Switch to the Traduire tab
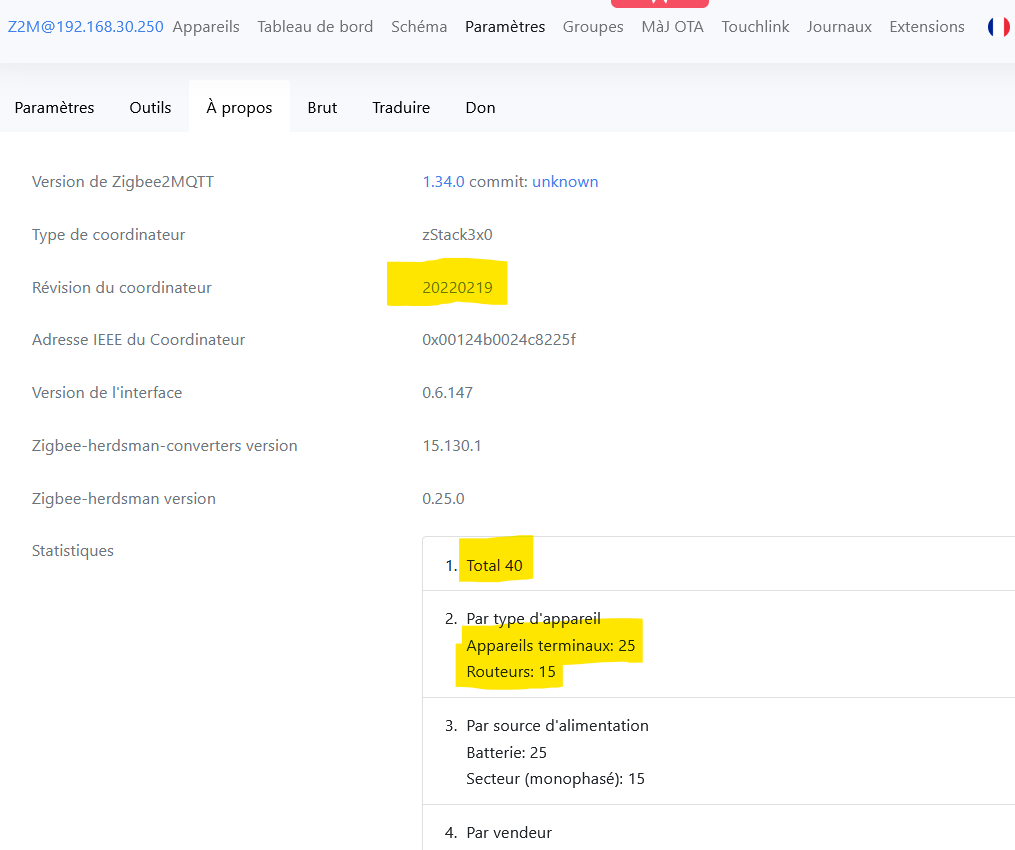This screenshot has height=850, width=1015. 401,107
